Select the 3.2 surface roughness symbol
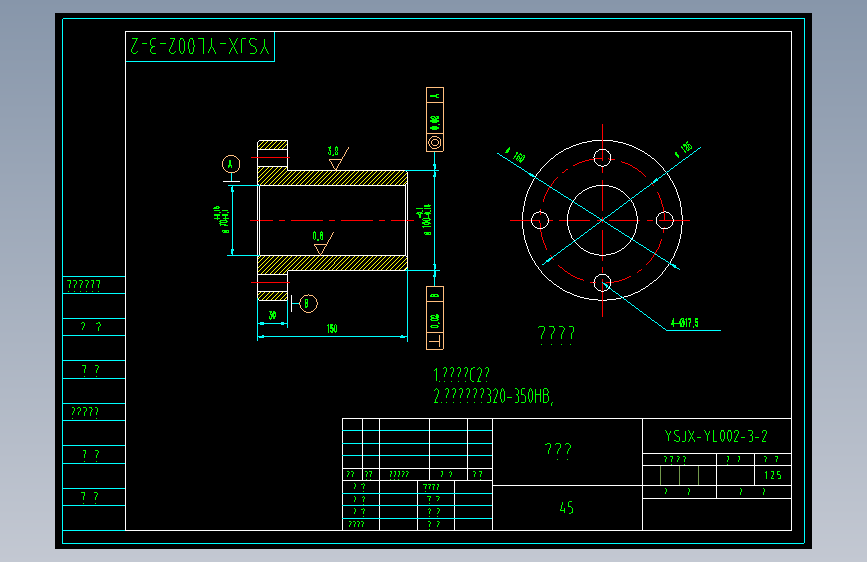867x562 pixels. 337,158
